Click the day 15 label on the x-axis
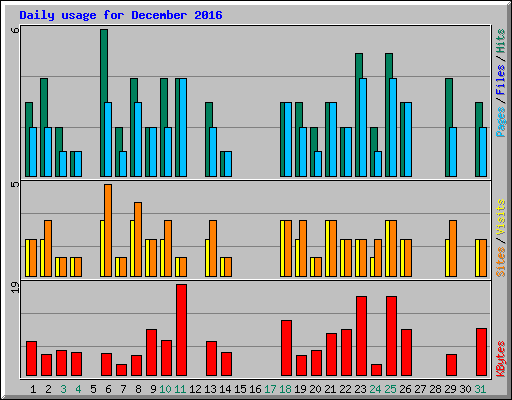Viewport: 512px width, 400px height. [x=240, y=389]
